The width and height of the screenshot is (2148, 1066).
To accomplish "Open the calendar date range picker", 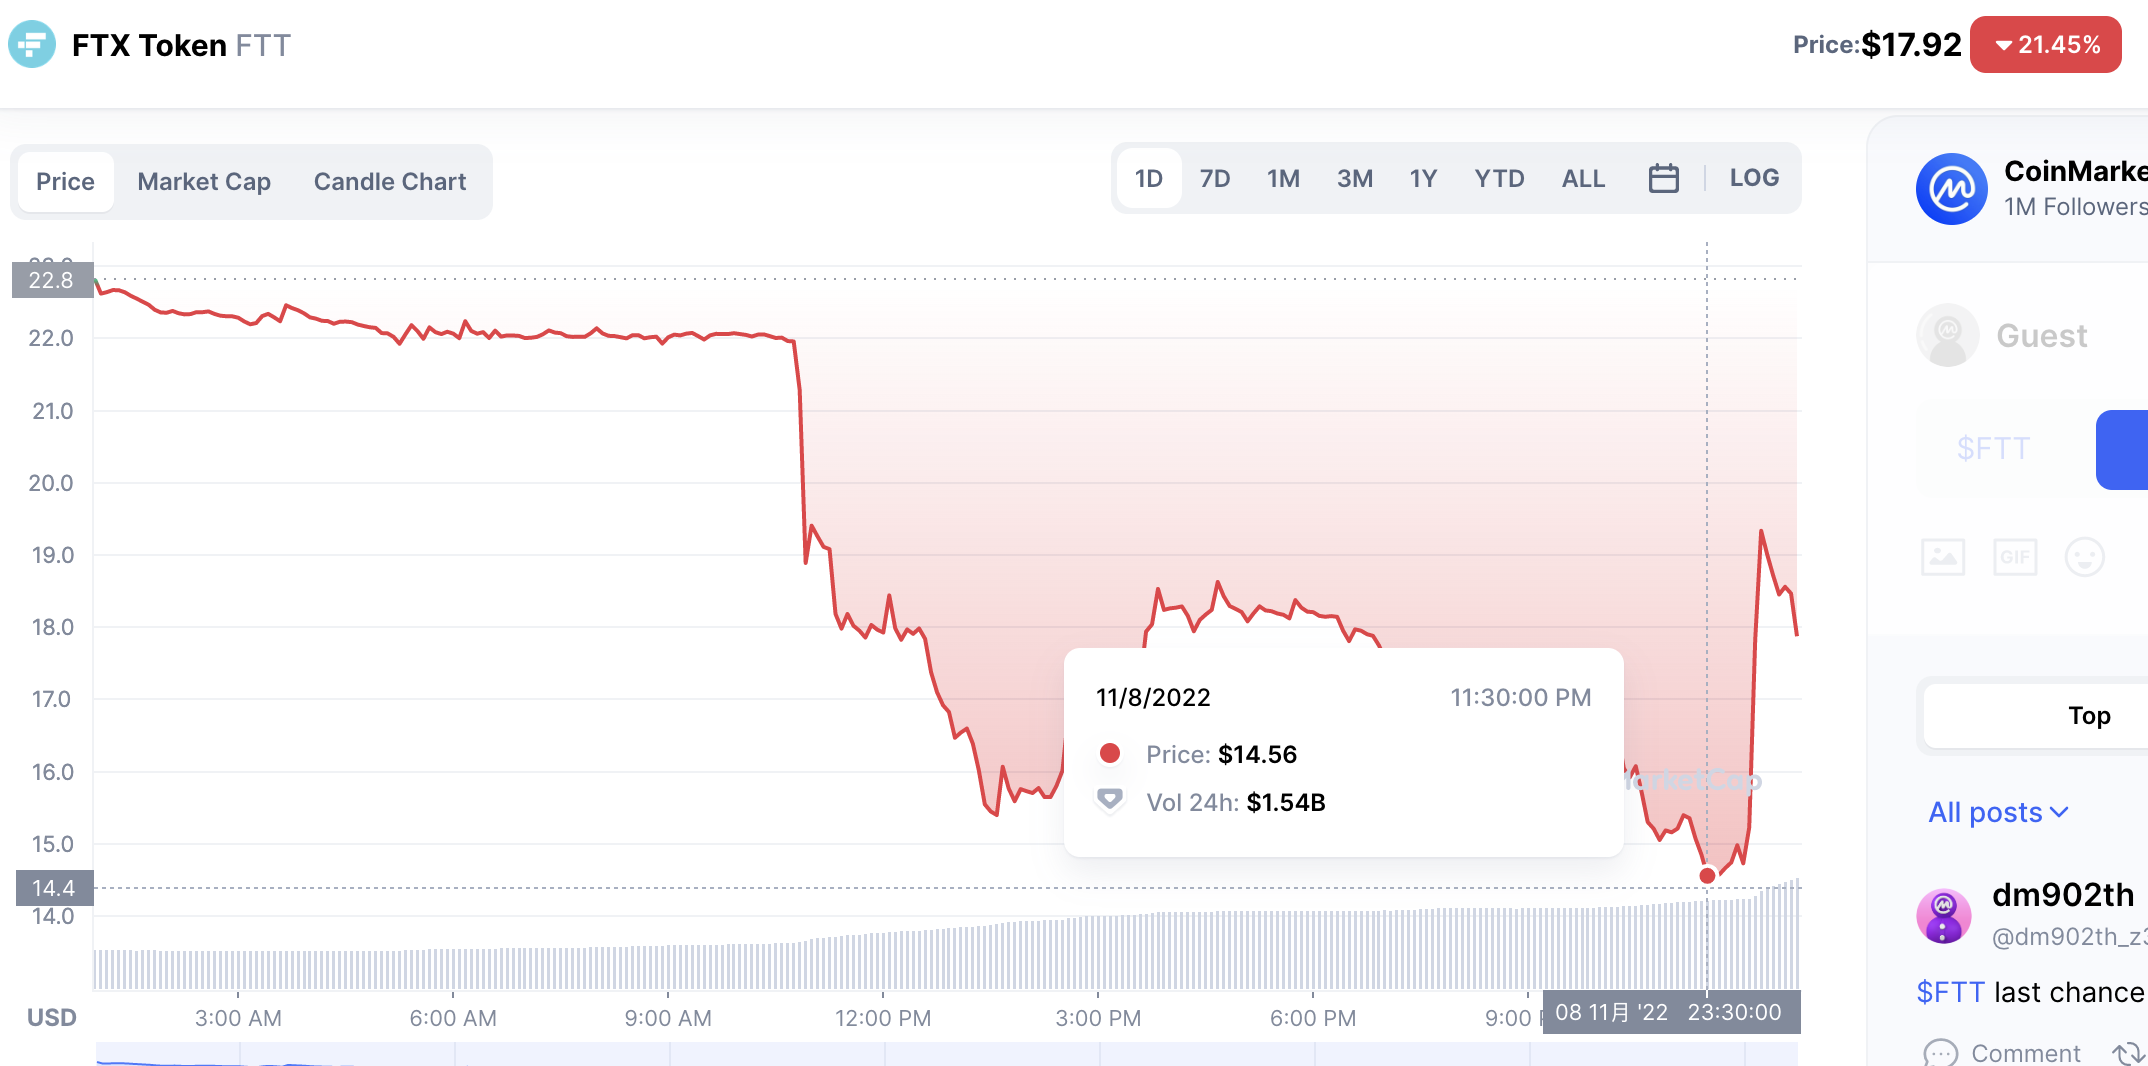I will click(1663, 178).
